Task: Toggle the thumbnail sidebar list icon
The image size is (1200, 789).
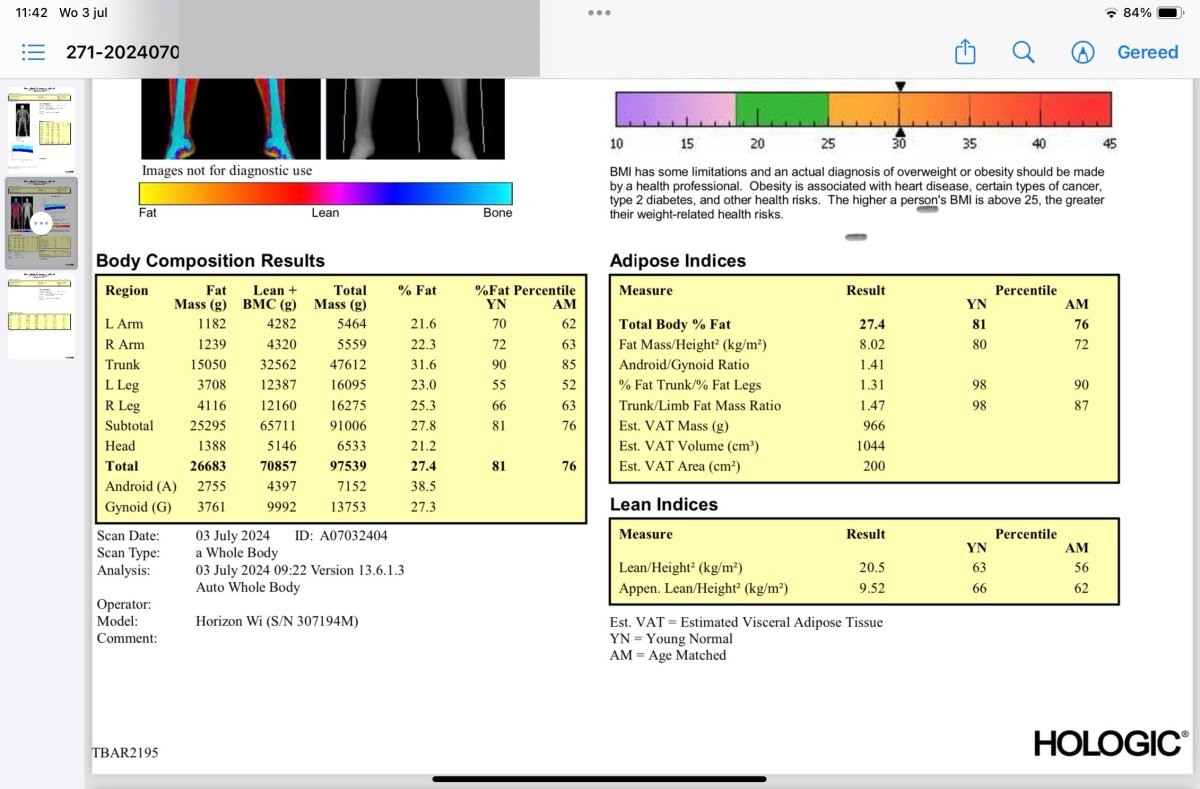Action: coord(33,52)
